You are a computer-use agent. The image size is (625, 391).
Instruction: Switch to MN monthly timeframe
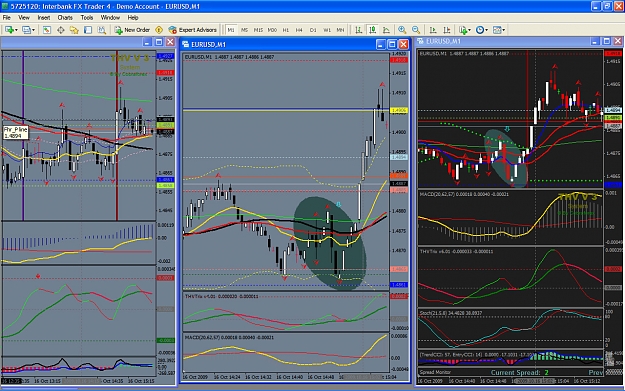[340, 30]
